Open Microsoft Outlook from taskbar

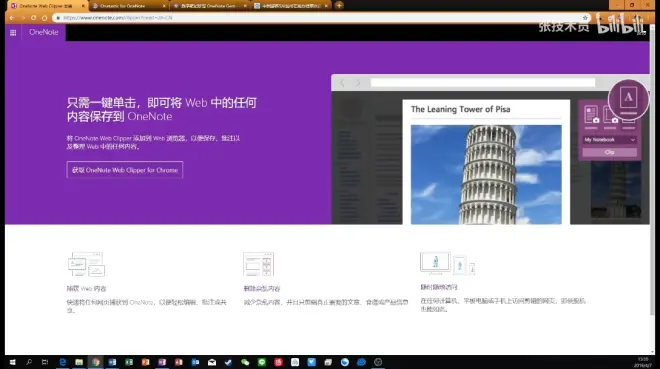[195, 362]
